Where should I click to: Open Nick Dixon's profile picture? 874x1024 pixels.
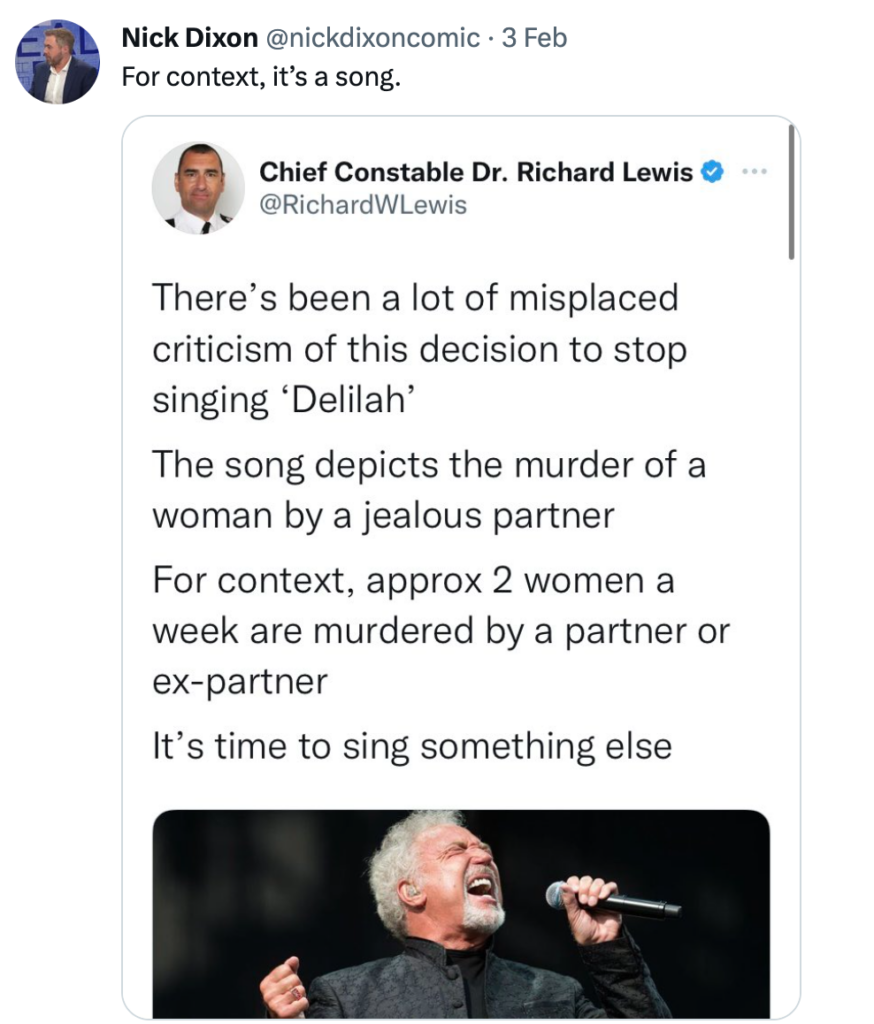point(57,62)
